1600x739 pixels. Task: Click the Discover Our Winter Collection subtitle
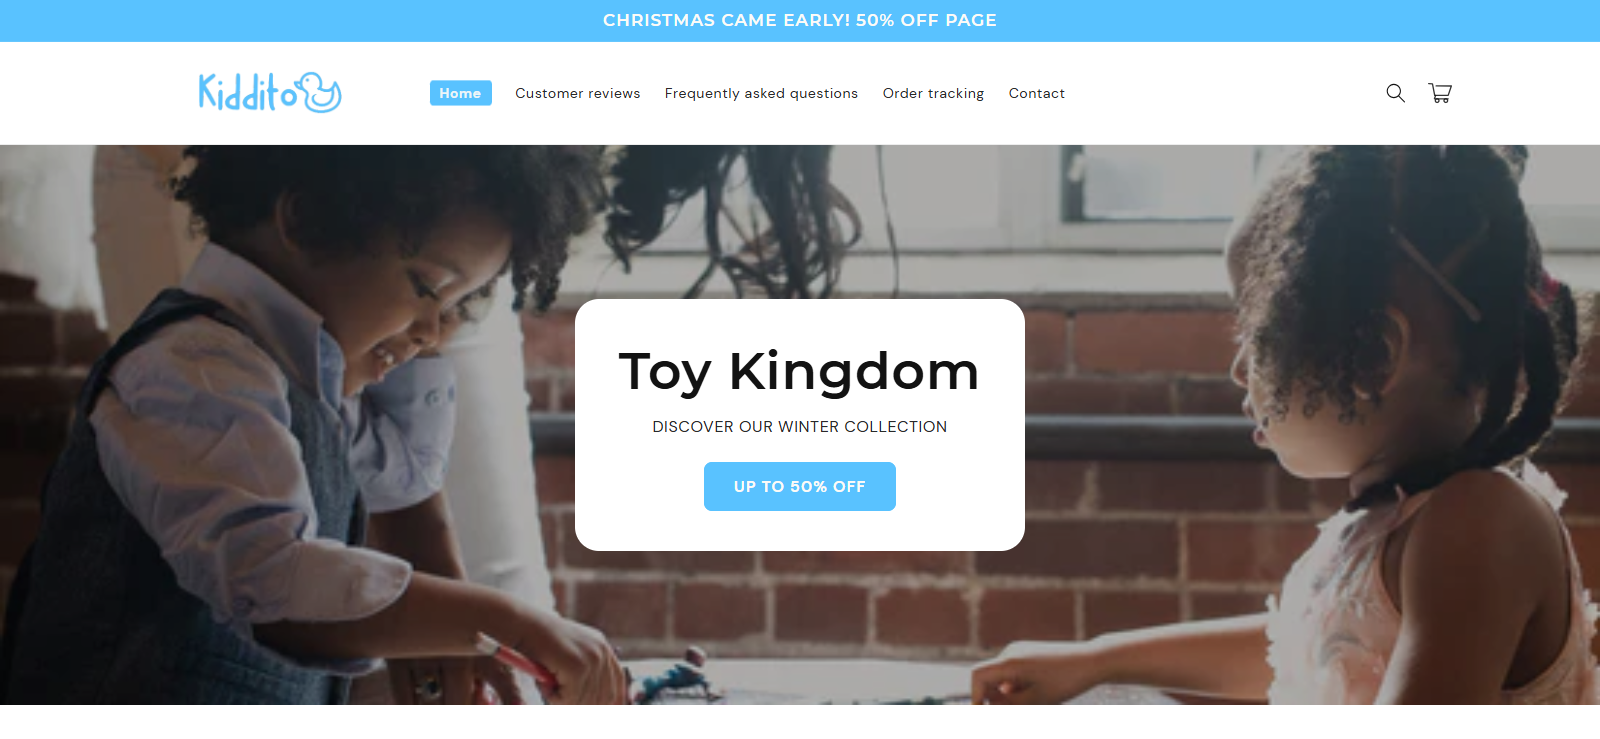pos(800,426)
